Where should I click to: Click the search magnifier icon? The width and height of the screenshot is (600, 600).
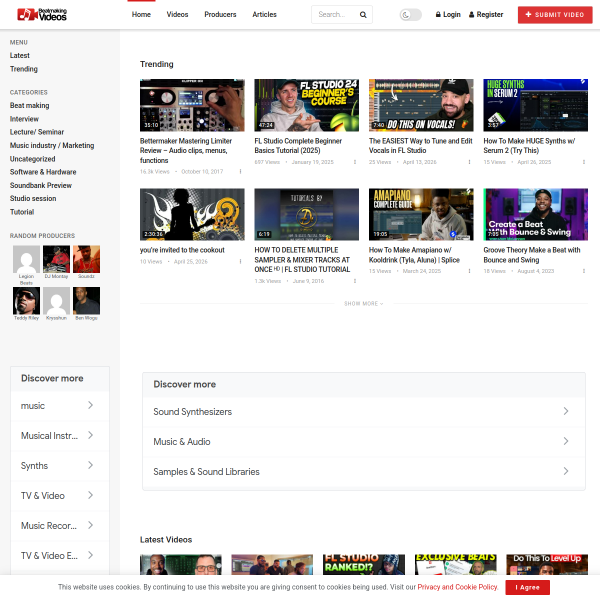coord(363,15)
